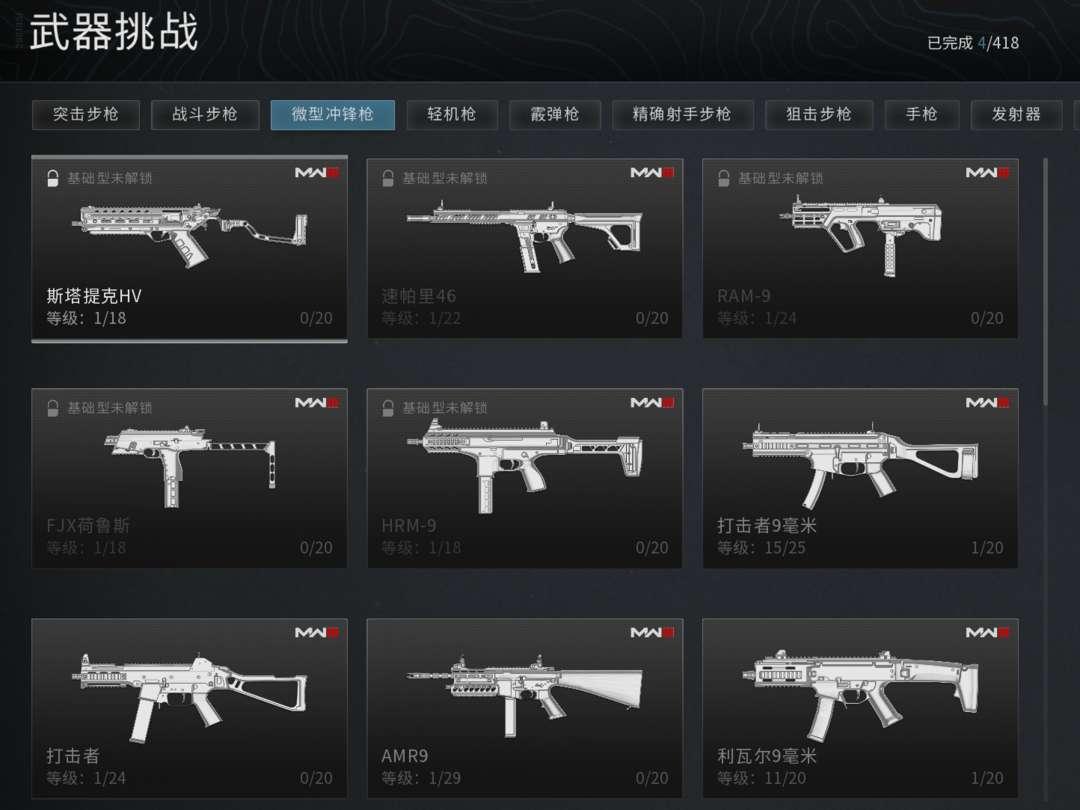The height and width of the screenshot is (810, 1080).
Task: Select 狙击步枪 tab
Action: coord(819,114)
